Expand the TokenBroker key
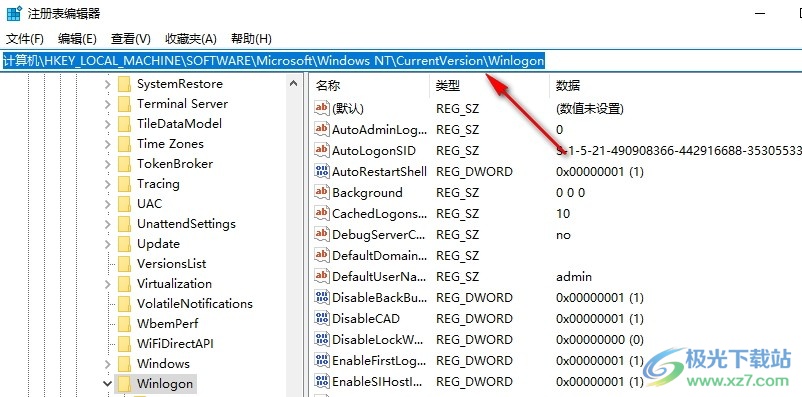 pos(107,164)
